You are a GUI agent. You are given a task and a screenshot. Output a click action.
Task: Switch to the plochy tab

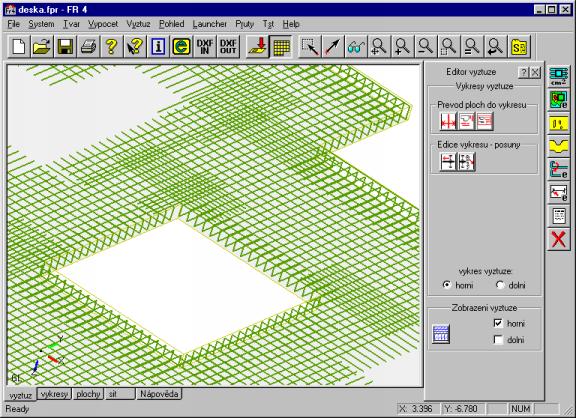click(x=88, y=394)
